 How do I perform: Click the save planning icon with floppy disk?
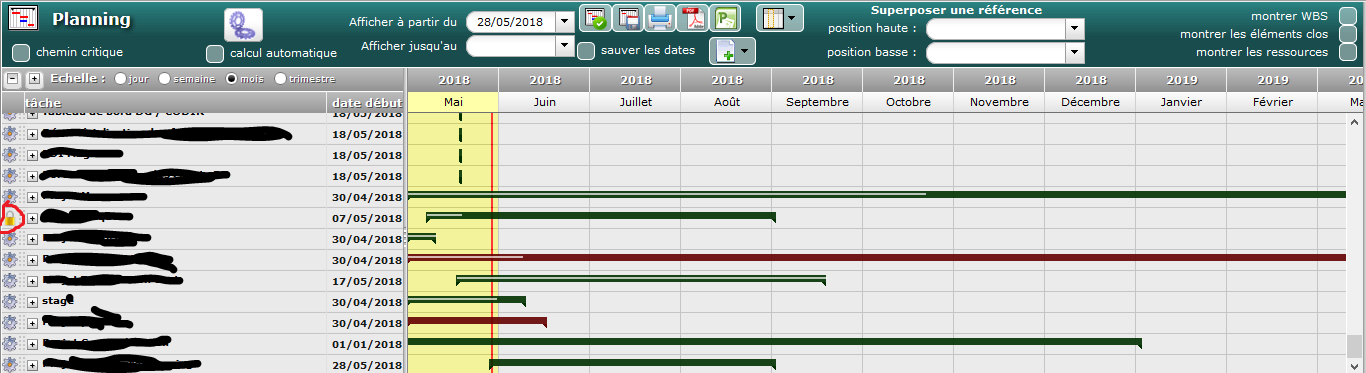[x=628, y=18]
